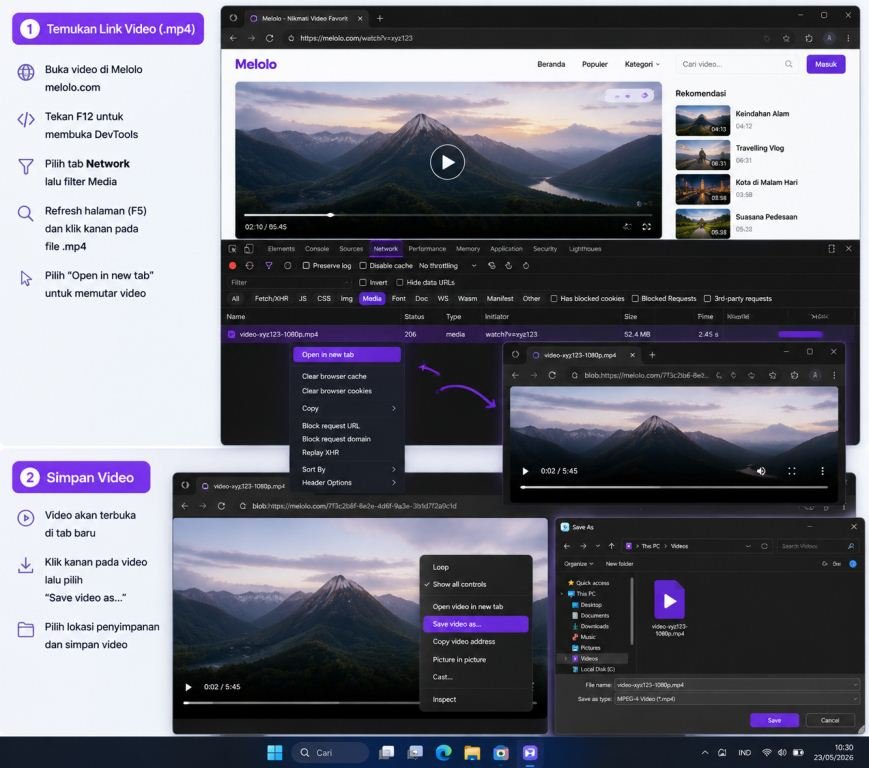The image size is (869, 768).
Task: Expand the Kategori dropdown in the Melolo navbar
Action: coord(642,64)
